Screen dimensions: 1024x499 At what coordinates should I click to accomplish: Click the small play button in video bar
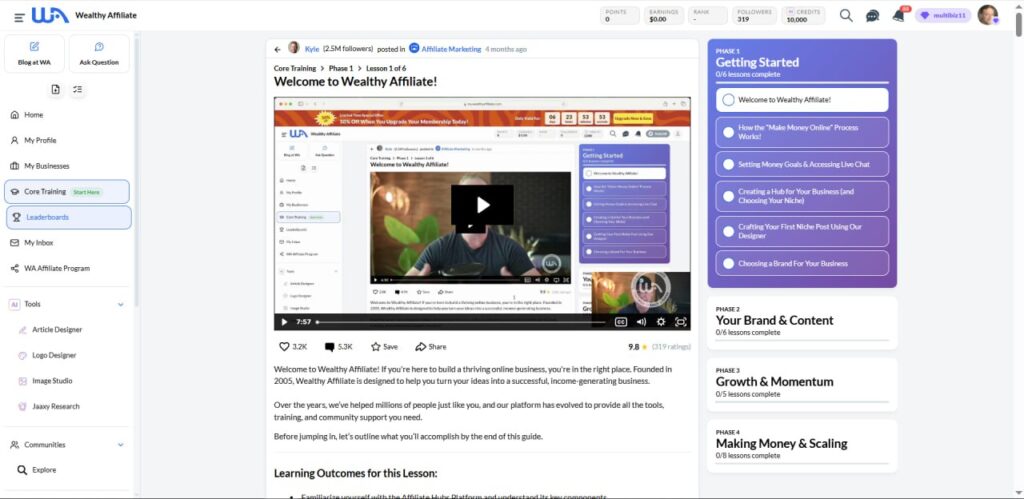coord(284,322)
